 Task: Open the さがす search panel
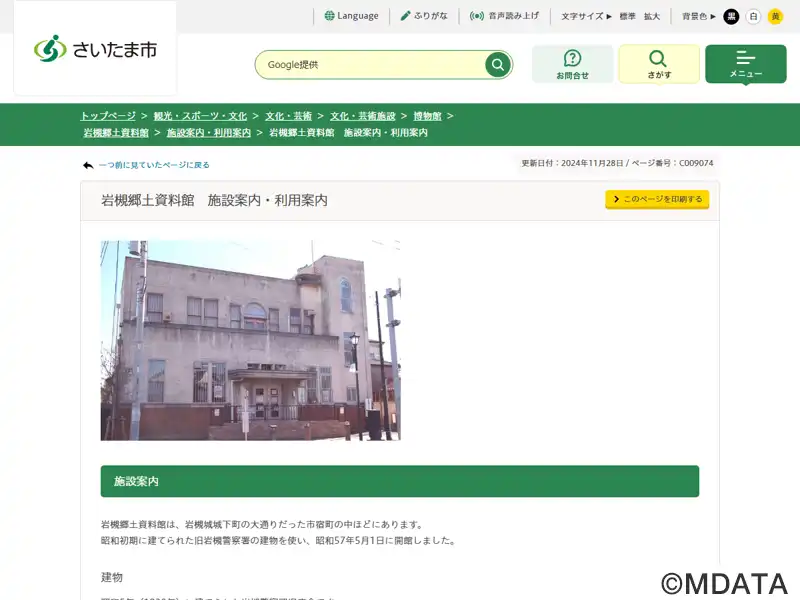tap(659, 64)
